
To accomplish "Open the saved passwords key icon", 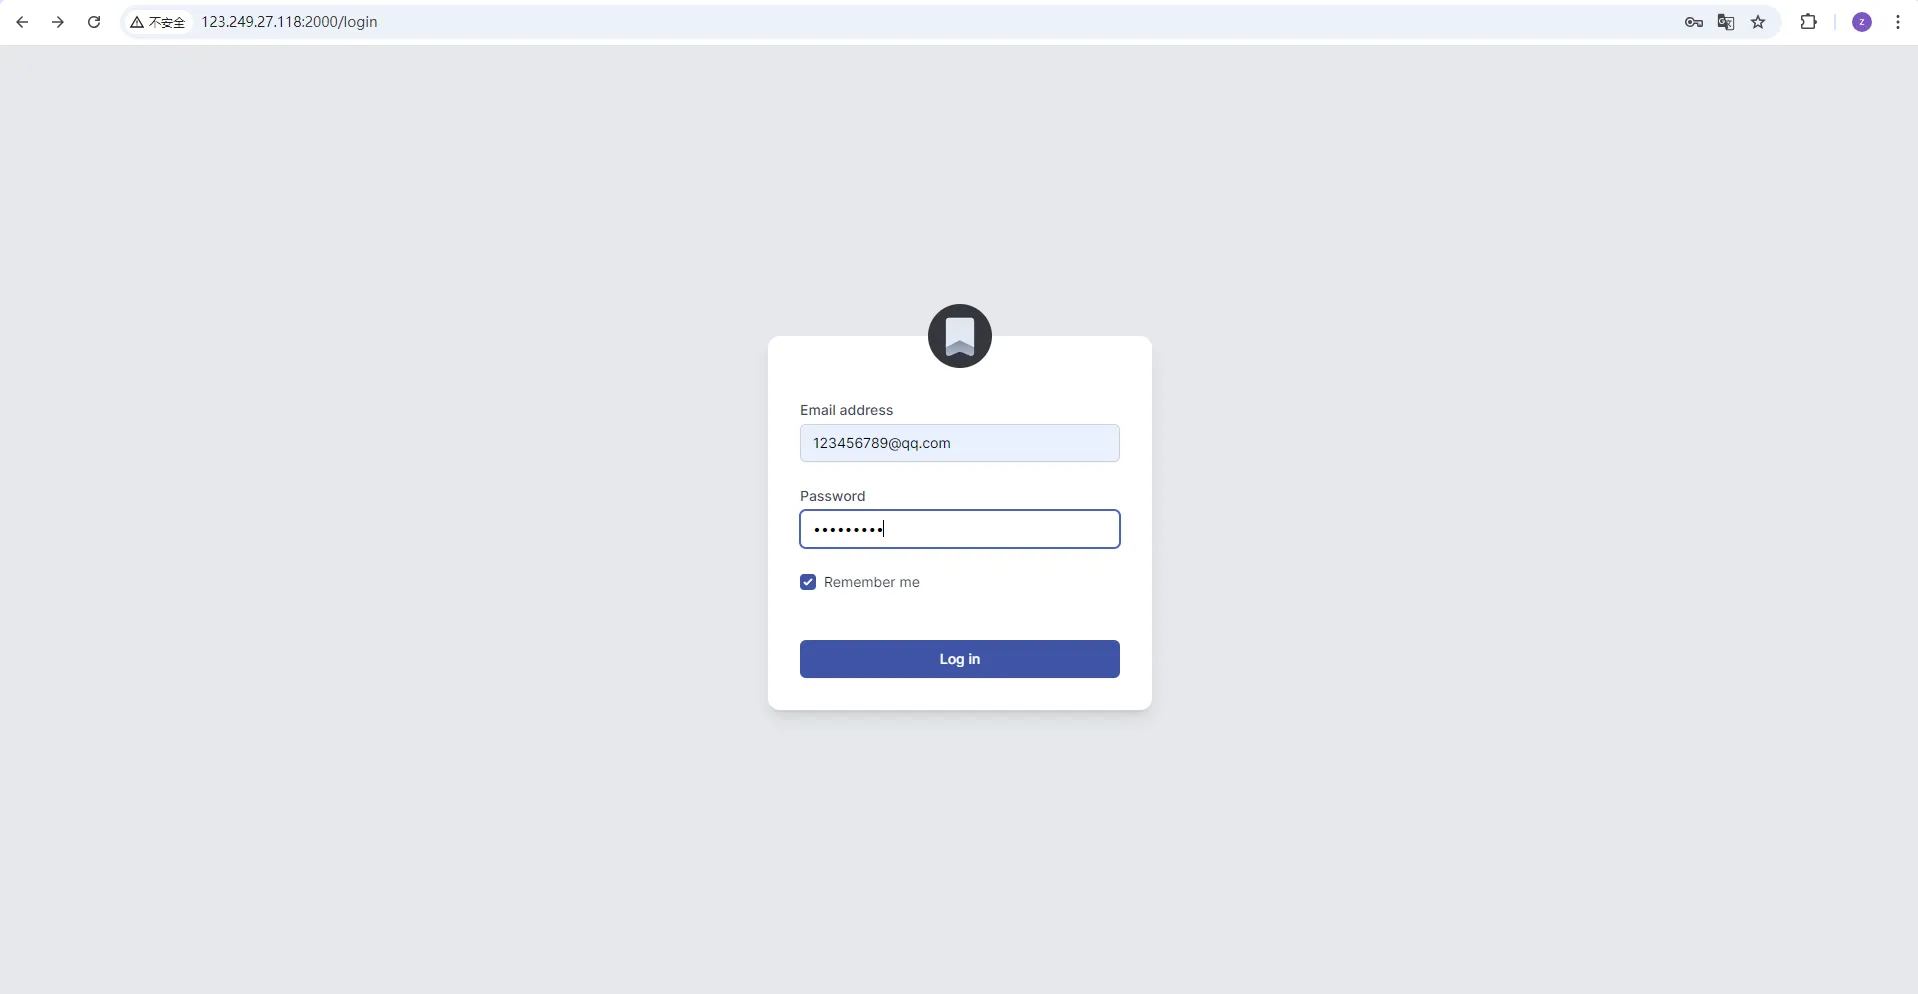I will (x=1693, y=22).
